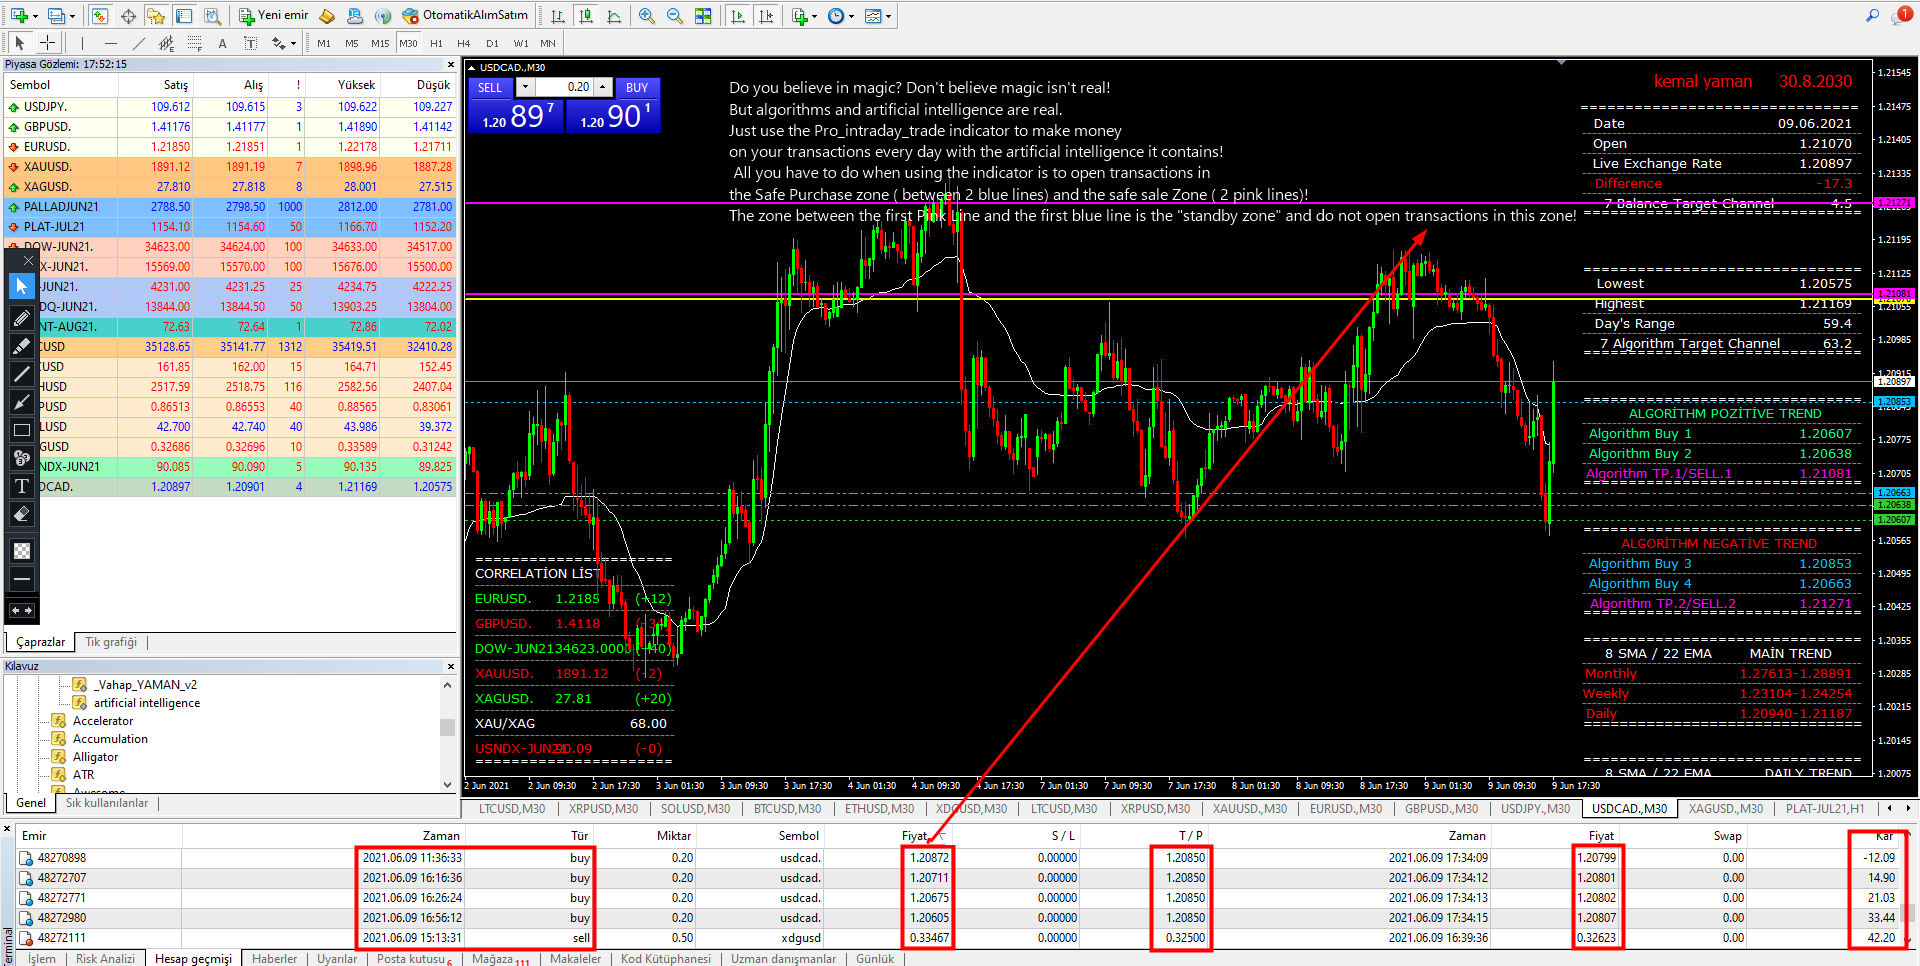Image resolution: width=1920 pixels, height=966 pixels.
Task: Set the H4 timeframe
Action: tap(464, 43)
